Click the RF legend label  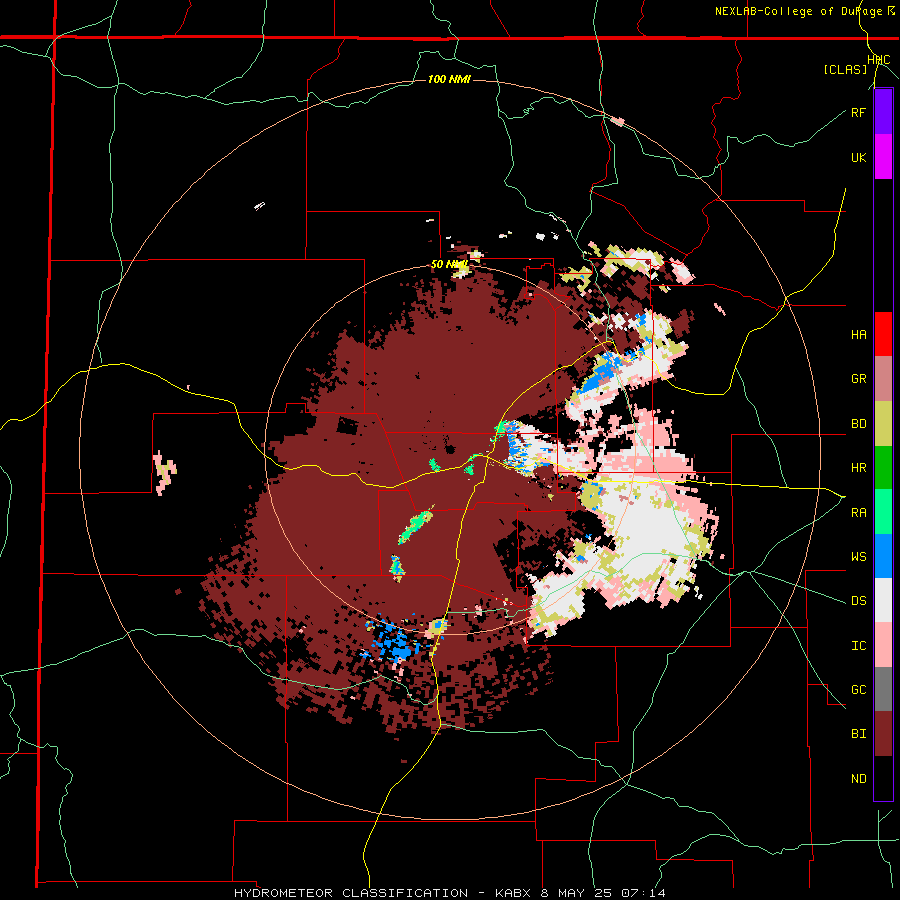click(x=858, y=112)
